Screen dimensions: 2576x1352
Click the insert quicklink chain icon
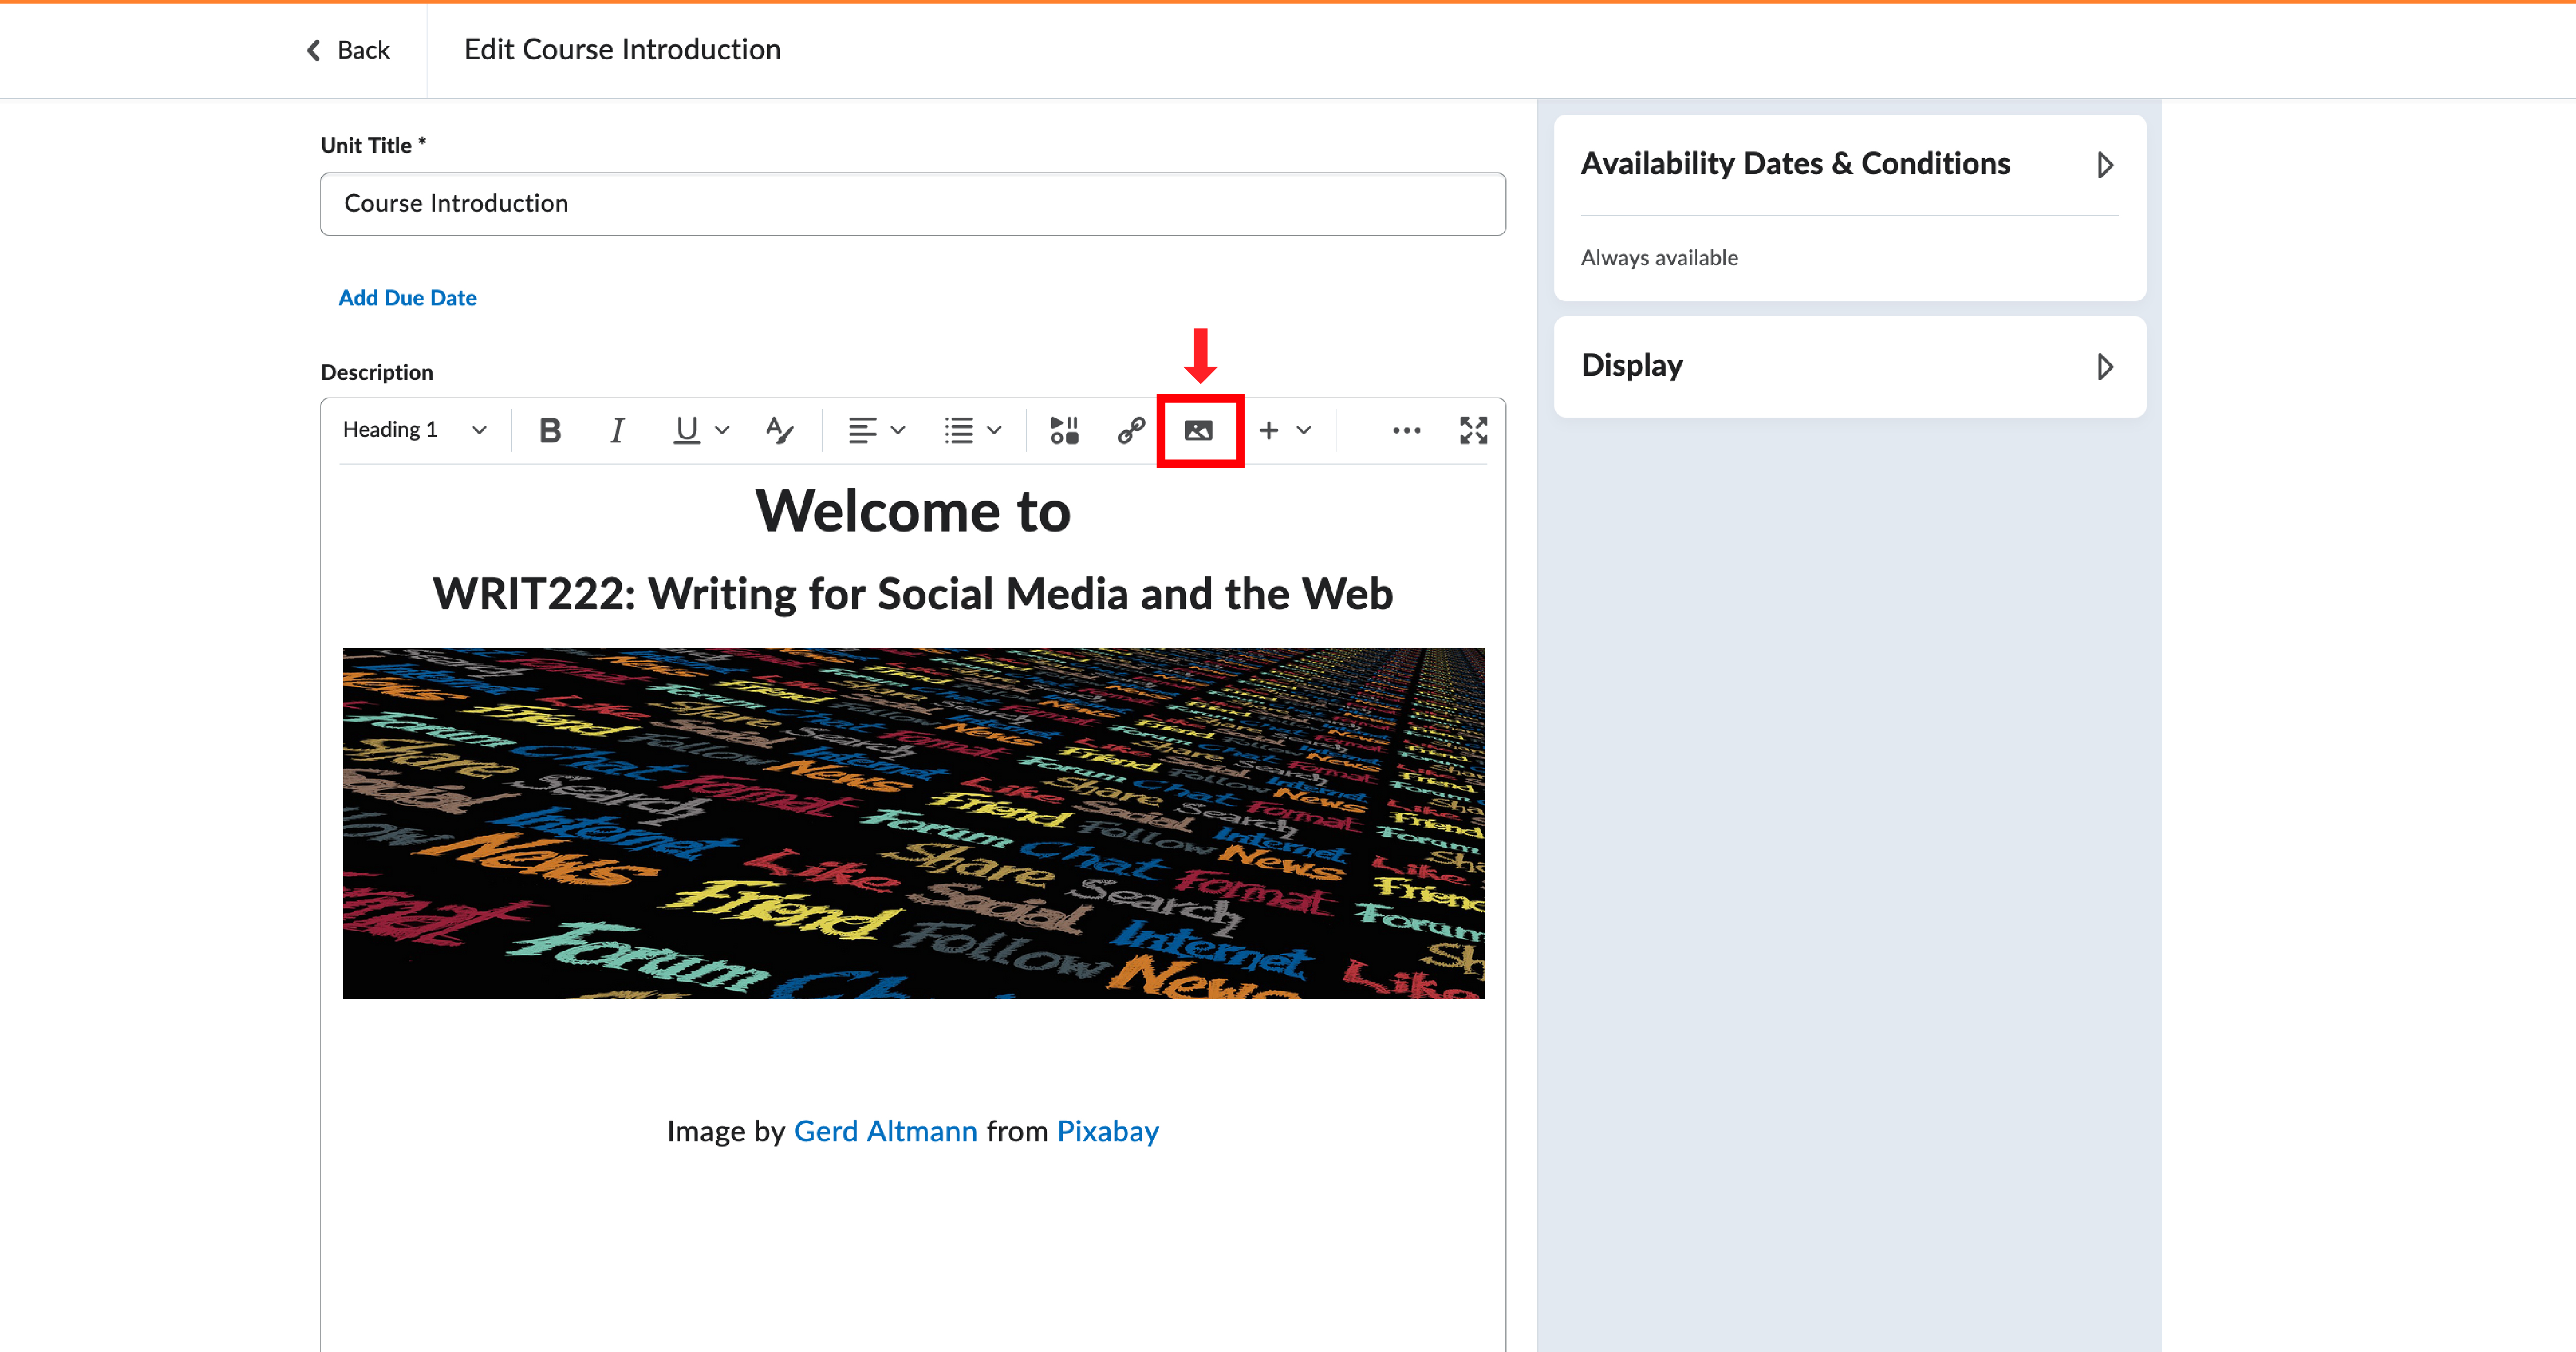tap(1131, 430)
